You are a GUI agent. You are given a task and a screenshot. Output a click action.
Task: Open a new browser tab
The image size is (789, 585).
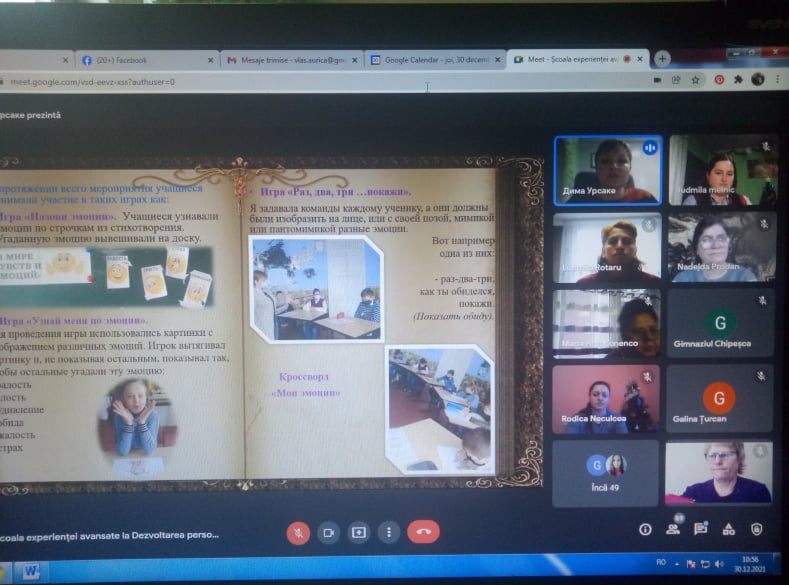[662, 59]
